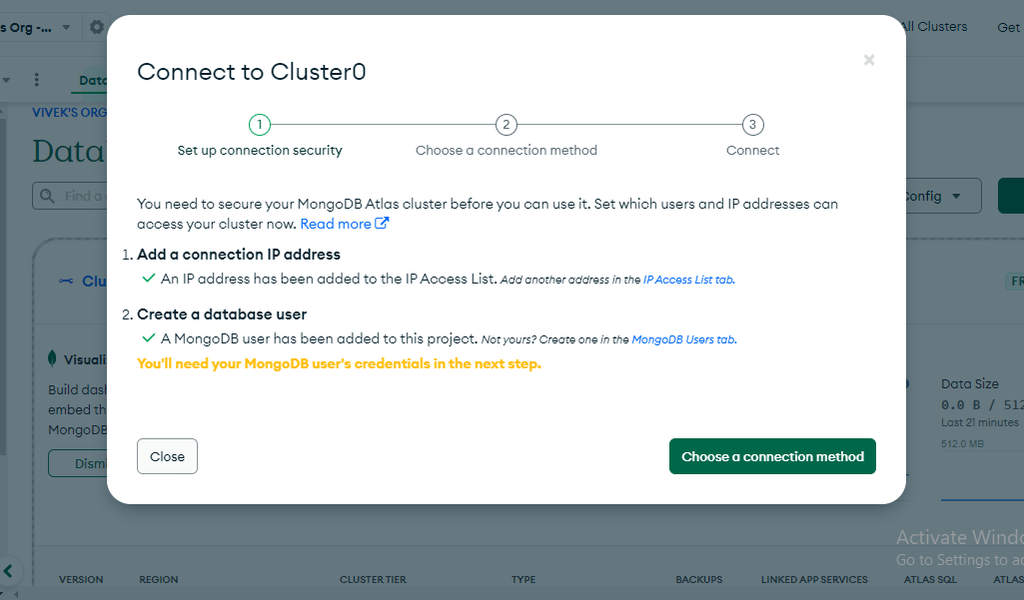Click the Choose a connection method button
1024x600 pixels.
click(772, 456)
